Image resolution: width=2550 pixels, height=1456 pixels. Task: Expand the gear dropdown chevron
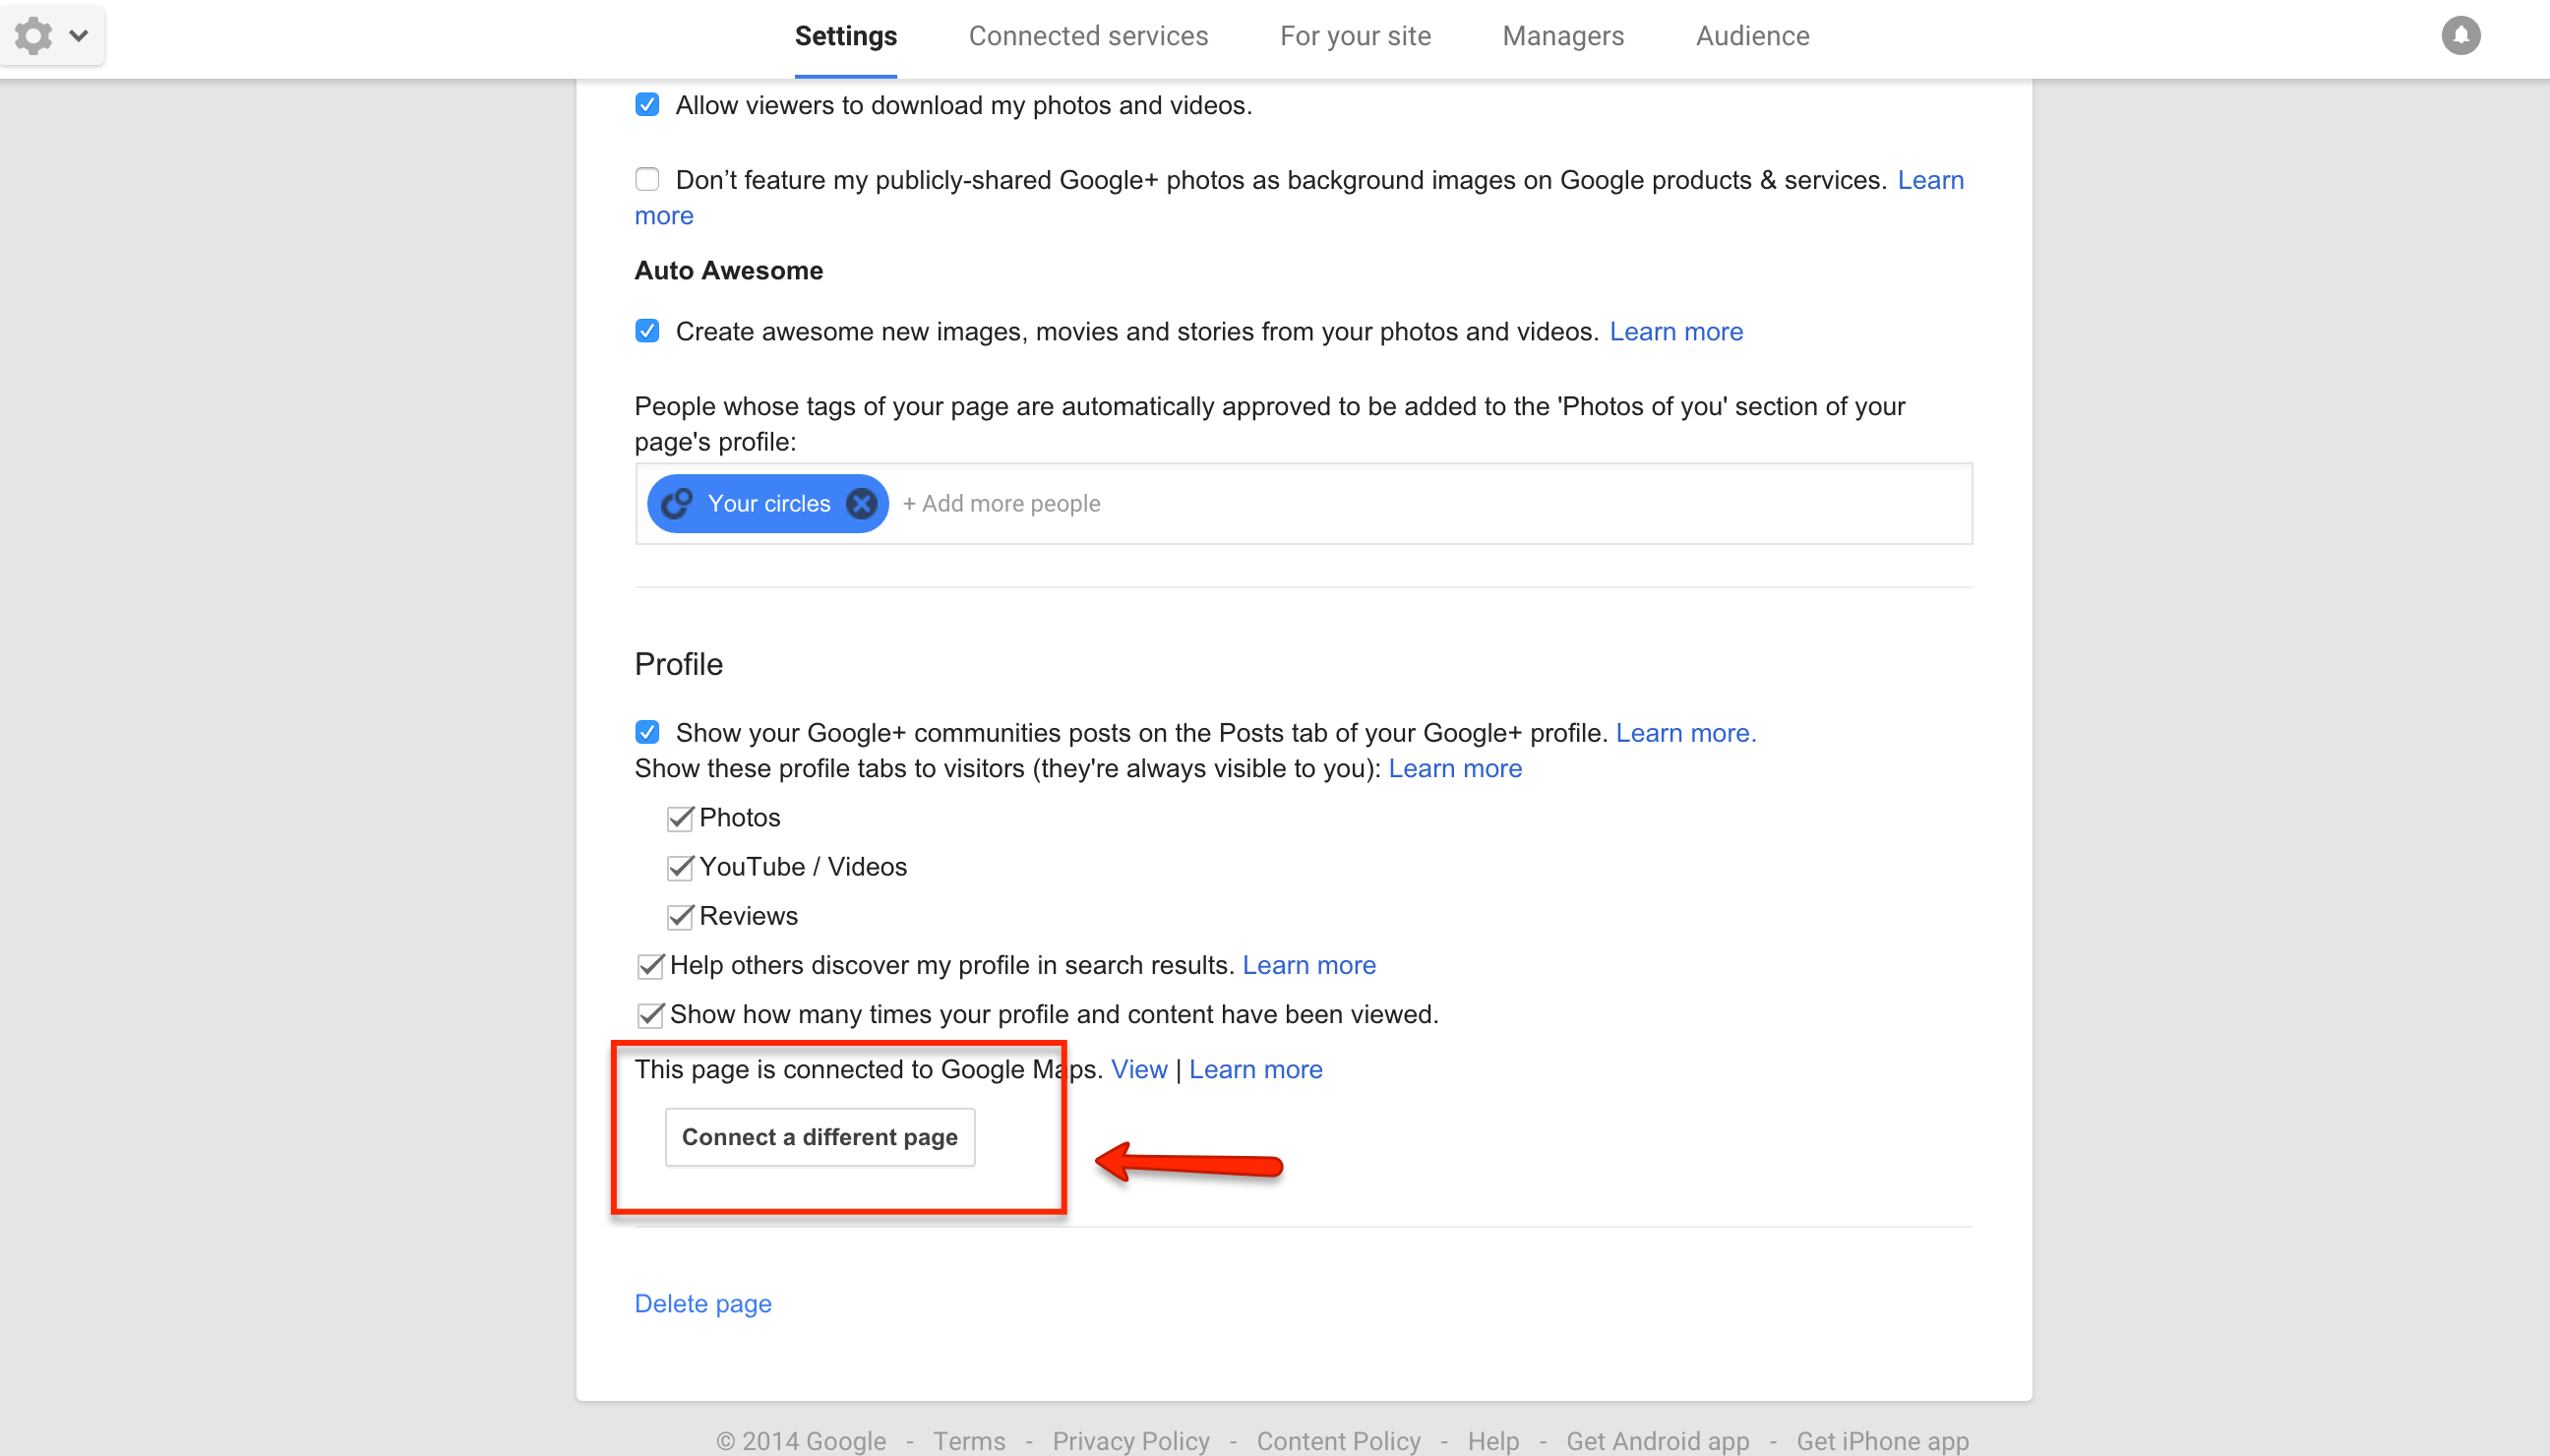79,36
